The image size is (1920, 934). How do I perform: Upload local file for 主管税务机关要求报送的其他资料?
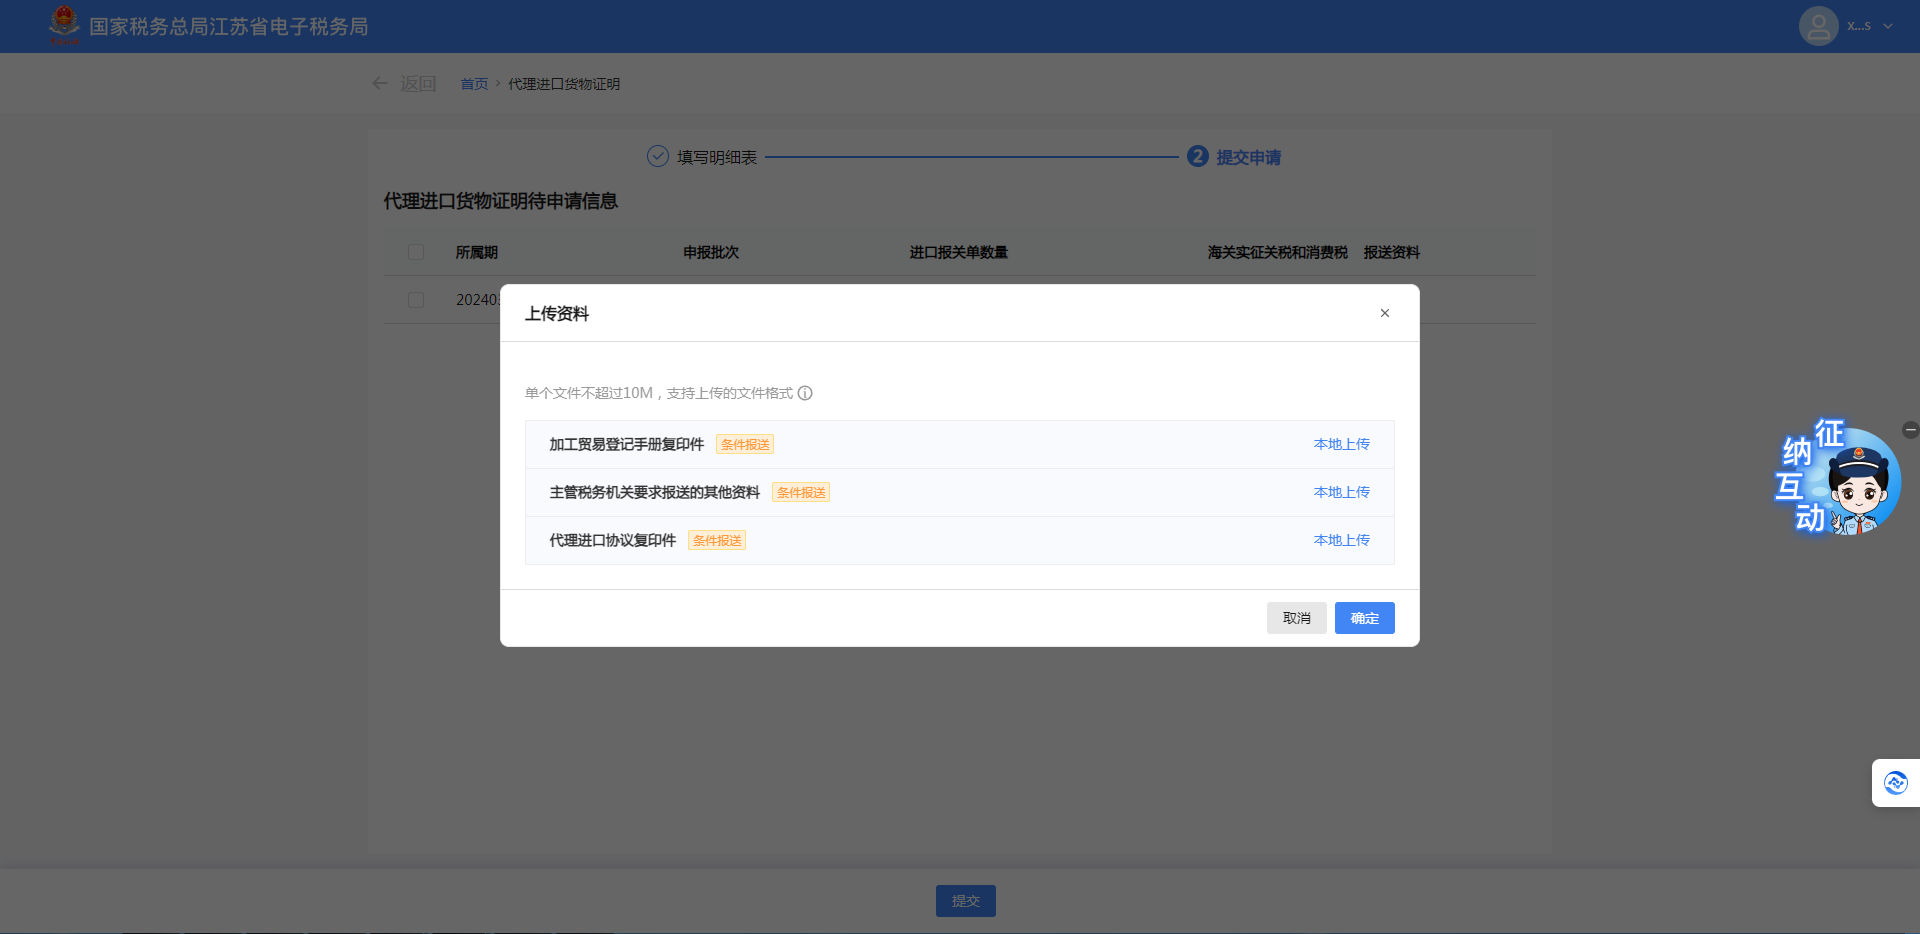[x=1341, y=492]
